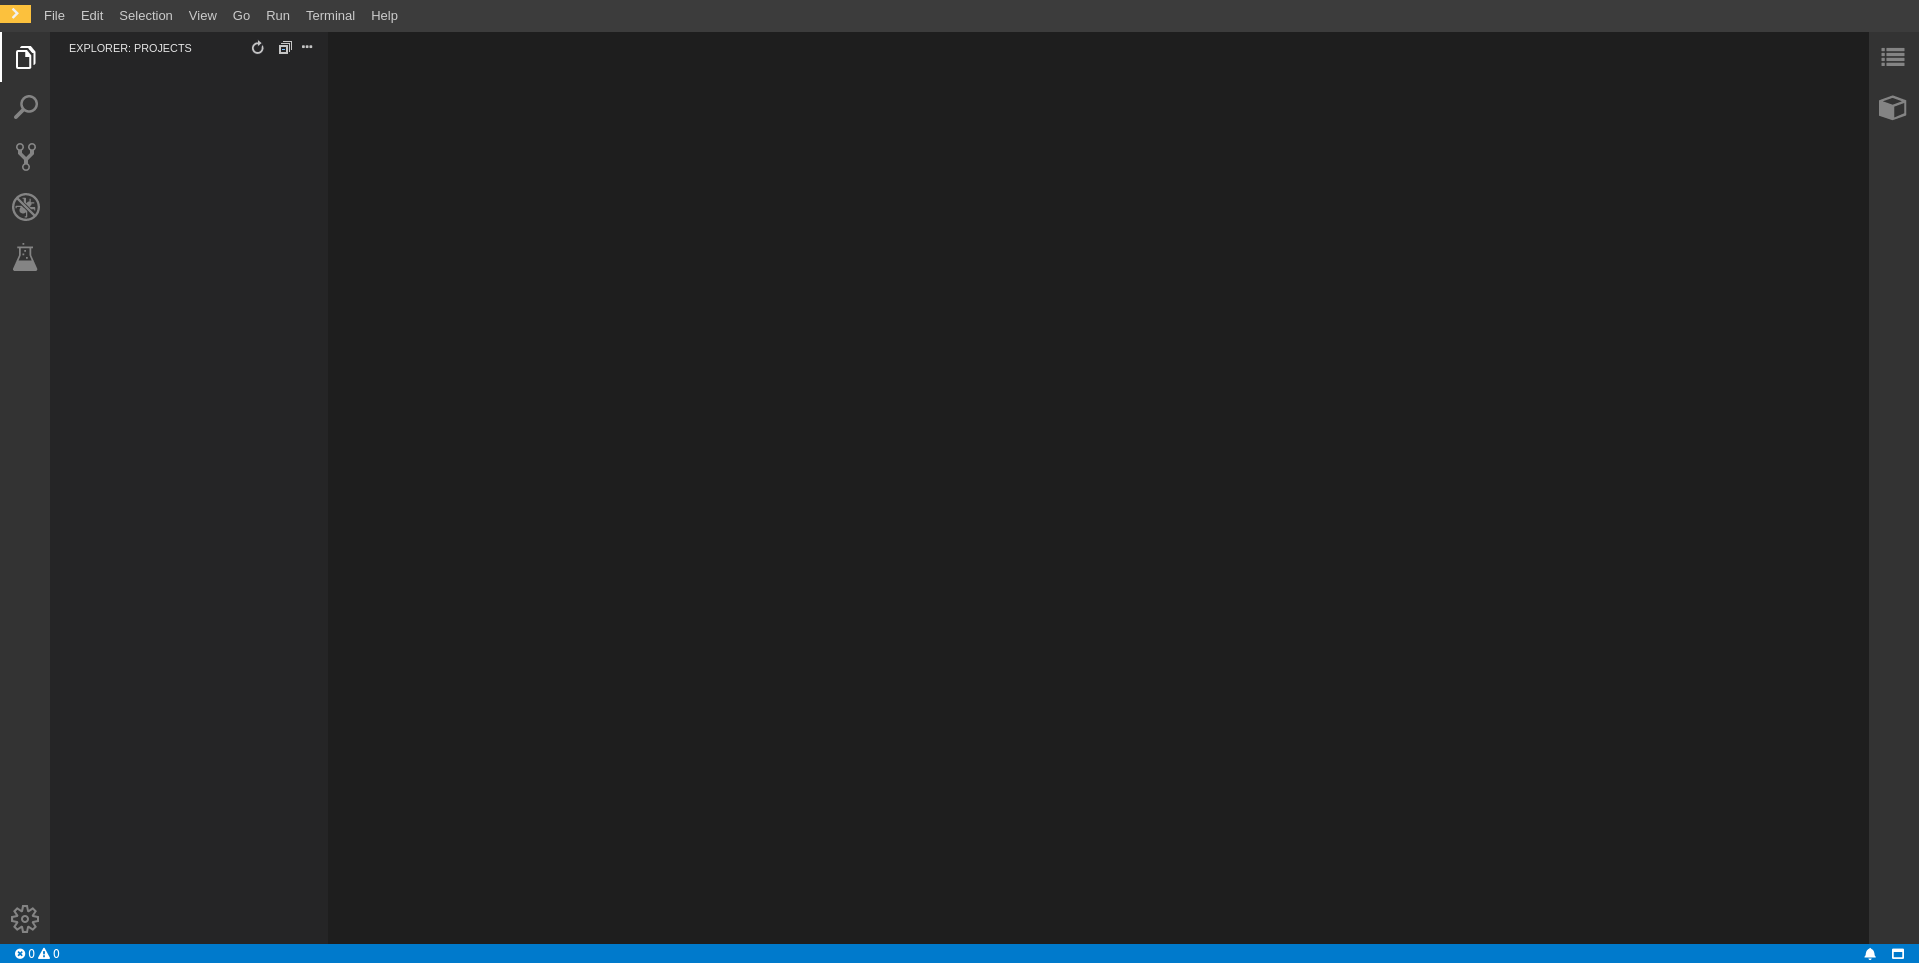Image resolution: width=1919 pixels, height=963 pixels.
Task: Toggle the bottom panel icon in status bar
Action: [x=1898, y=954]
